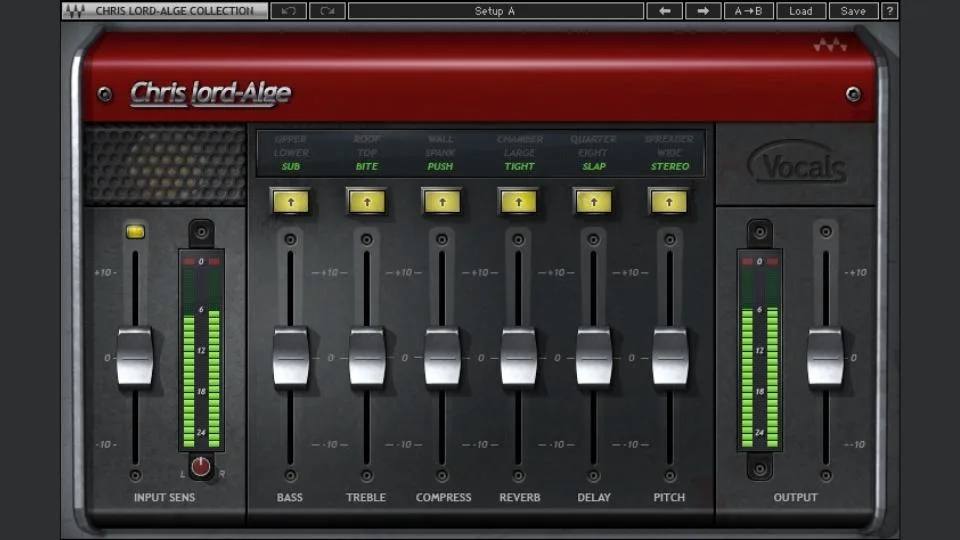960x540 pixels.
Task: Click the Chris Lord-Alge Collection title
Action: [x=174, y=11]
